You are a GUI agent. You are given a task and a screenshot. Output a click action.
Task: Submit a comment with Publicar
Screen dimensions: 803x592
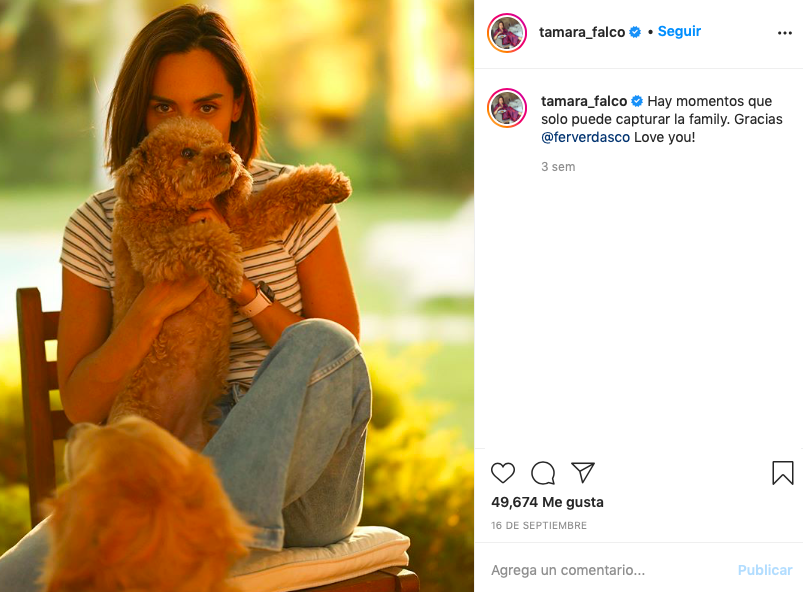pos(764,568)
